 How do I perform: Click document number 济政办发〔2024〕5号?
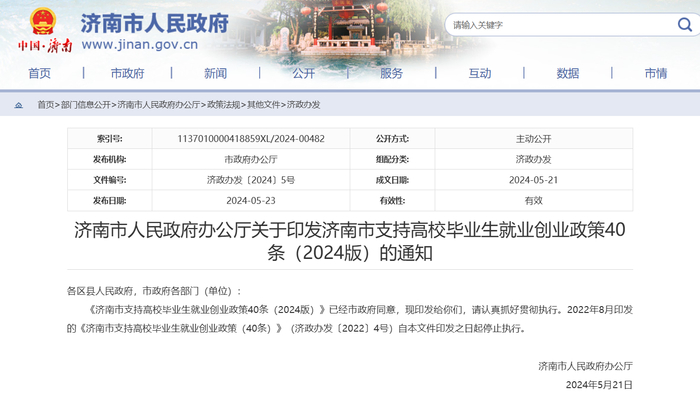click(x=251, y=180)
